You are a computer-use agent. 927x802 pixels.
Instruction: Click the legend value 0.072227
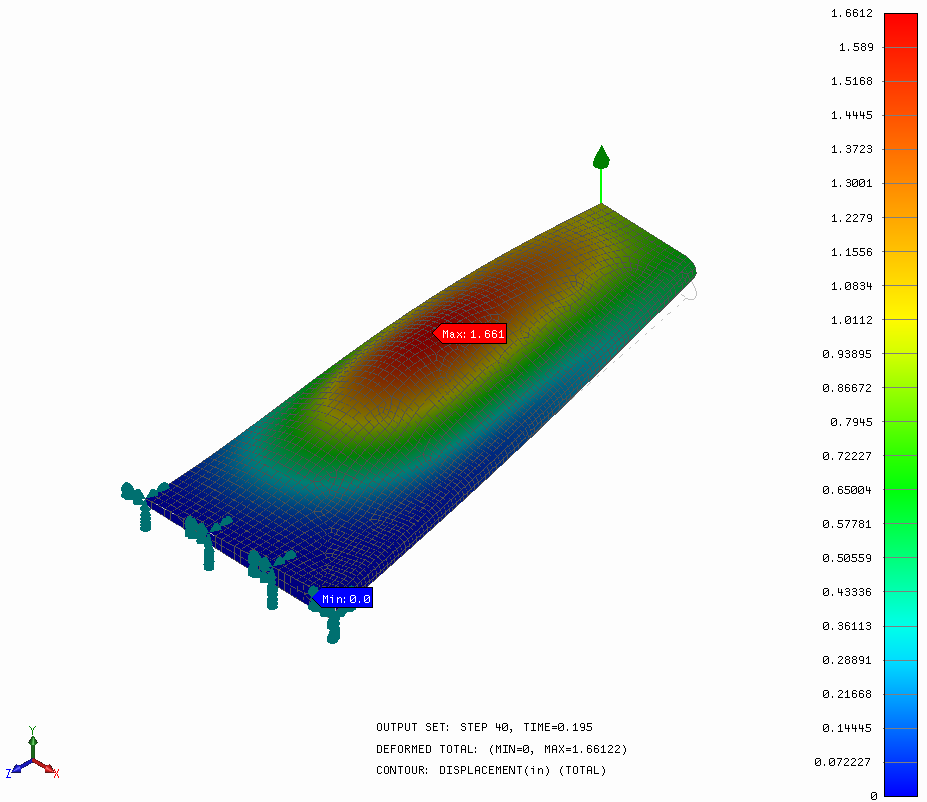pyautogui.click(x=842, y=762)
